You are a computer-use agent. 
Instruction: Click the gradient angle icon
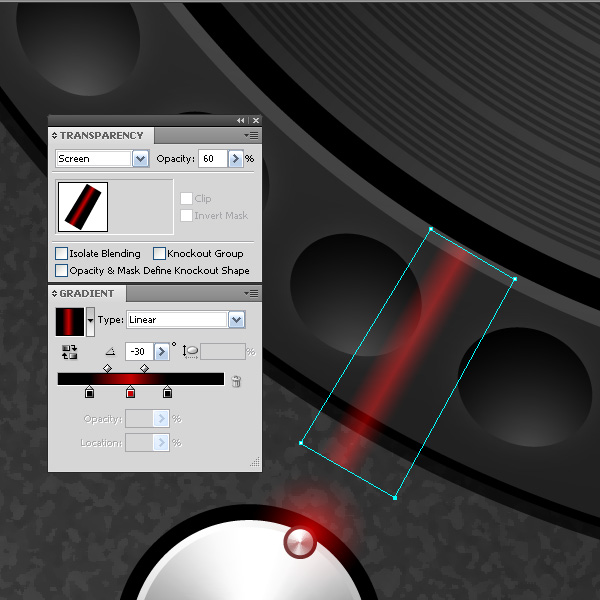[x=110, y=351]
